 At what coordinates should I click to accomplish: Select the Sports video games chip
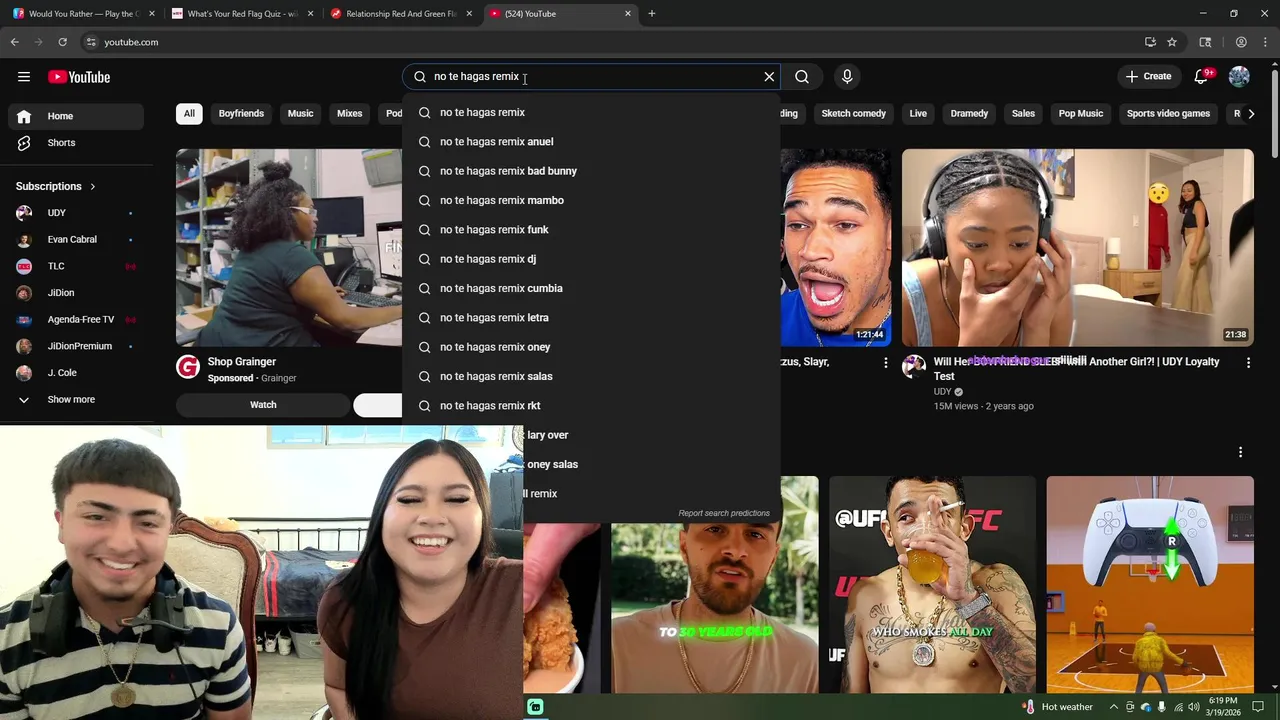pyautogui.click(x=1168, y=114)
